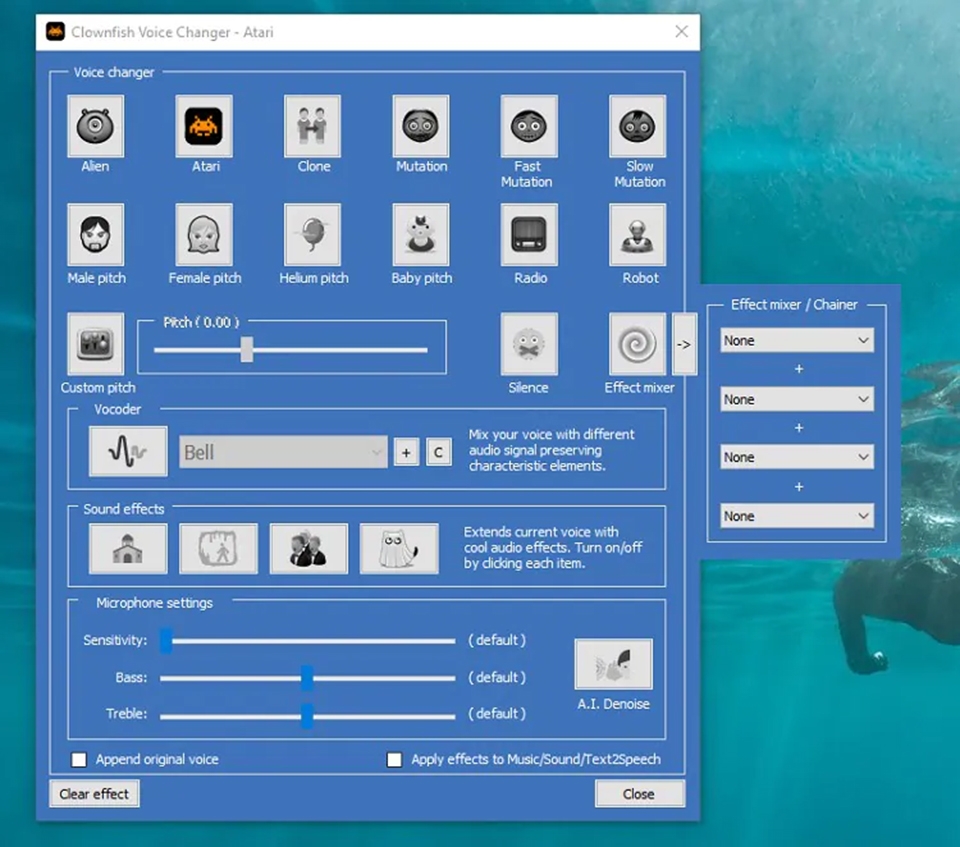960x847 pixels.
Task: Pick the Baby pitch voice
Action: click(x=421, y=235)
